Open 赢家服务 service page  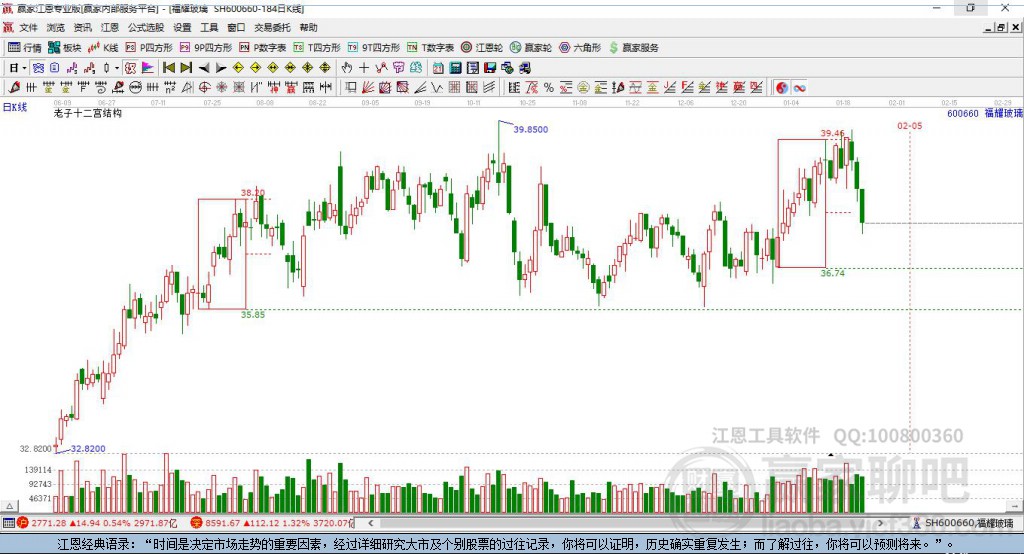[633, 48]
